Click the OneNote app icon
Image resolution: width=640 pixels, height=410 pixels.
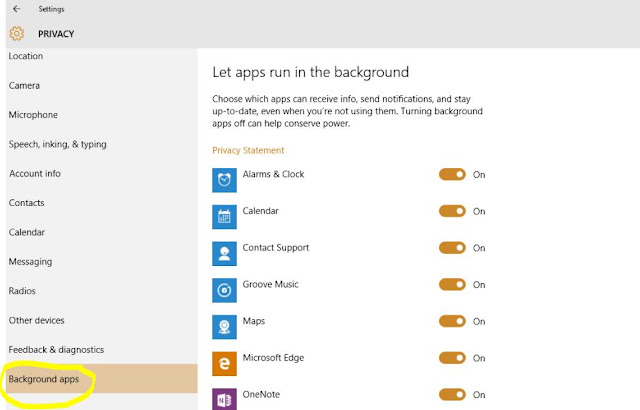click(x=224, y=399)
